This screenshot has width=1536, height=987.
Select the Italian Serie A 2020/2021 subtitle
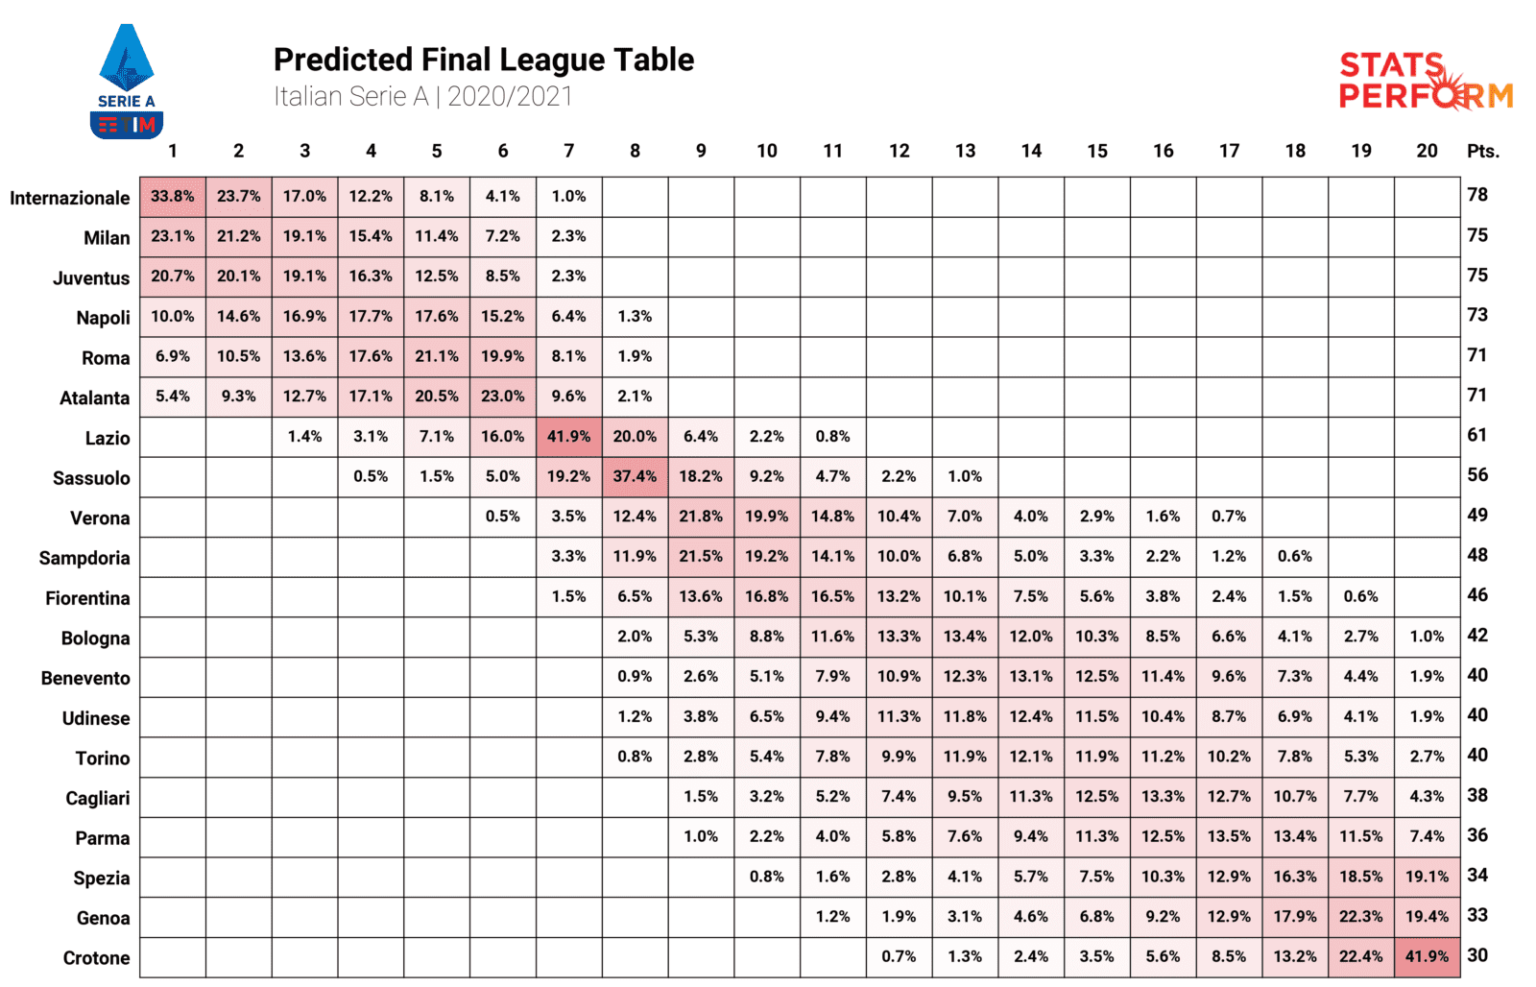(423, 97)
